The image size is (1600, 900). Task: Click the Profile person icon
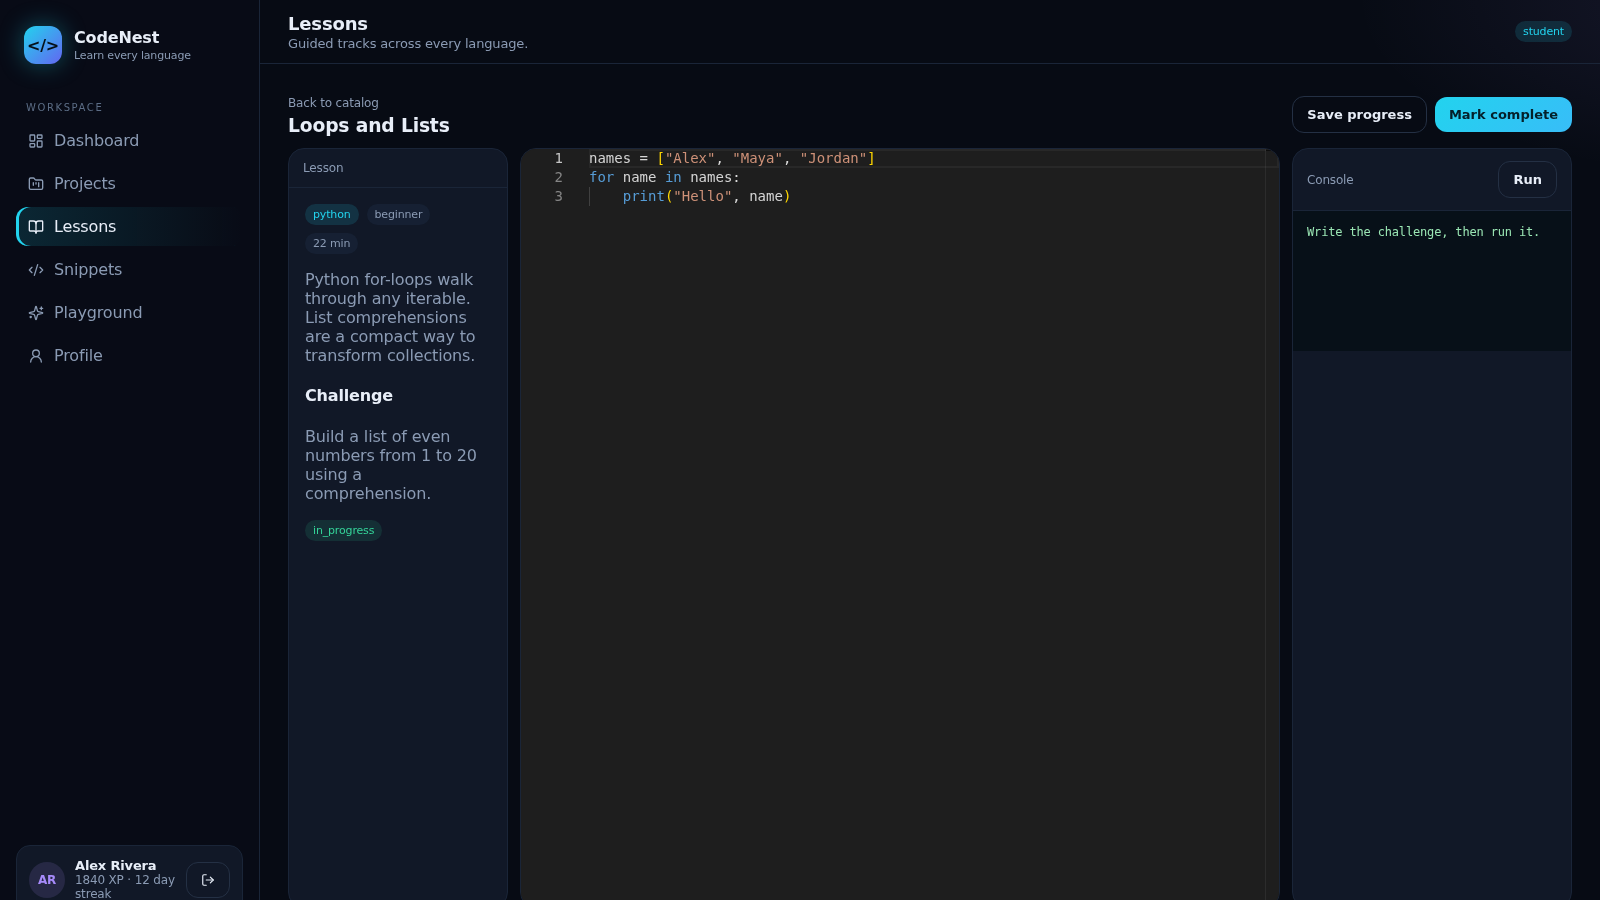(36, 356)
